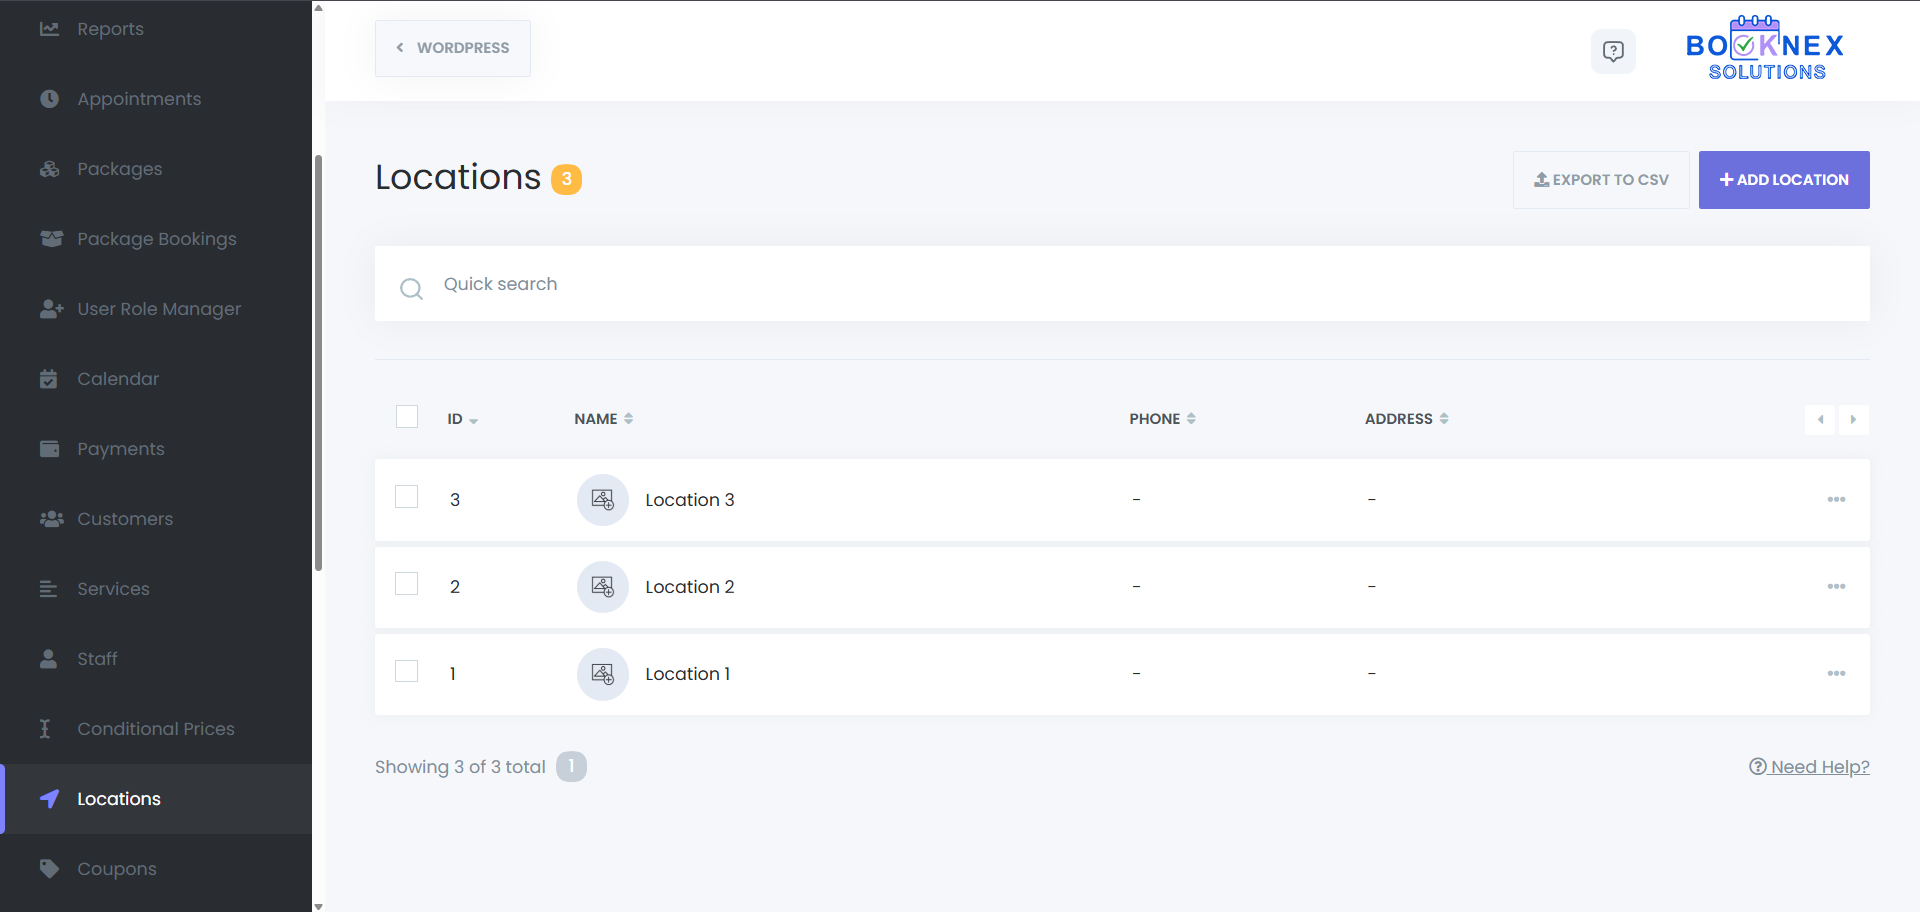1920x912 pixels.
Task: Open the three-dot menu for Location 1
Action: pyautogui.click(x=1836, y=674)
